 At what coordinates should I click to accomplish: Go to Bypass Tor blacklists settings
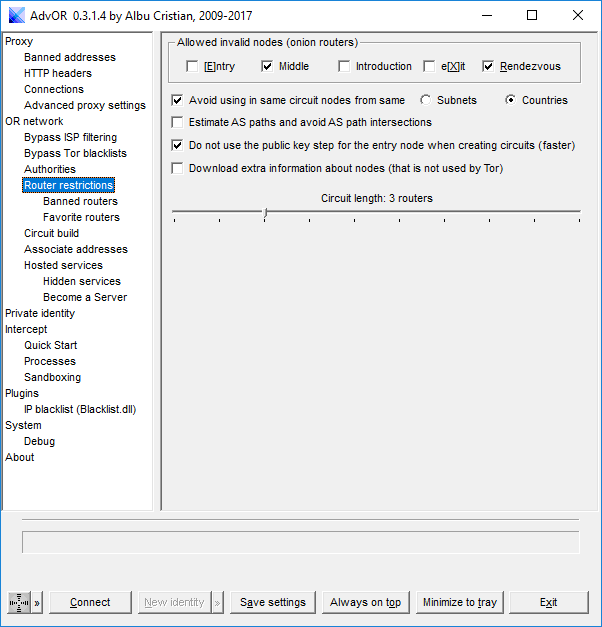coord(75,153)
